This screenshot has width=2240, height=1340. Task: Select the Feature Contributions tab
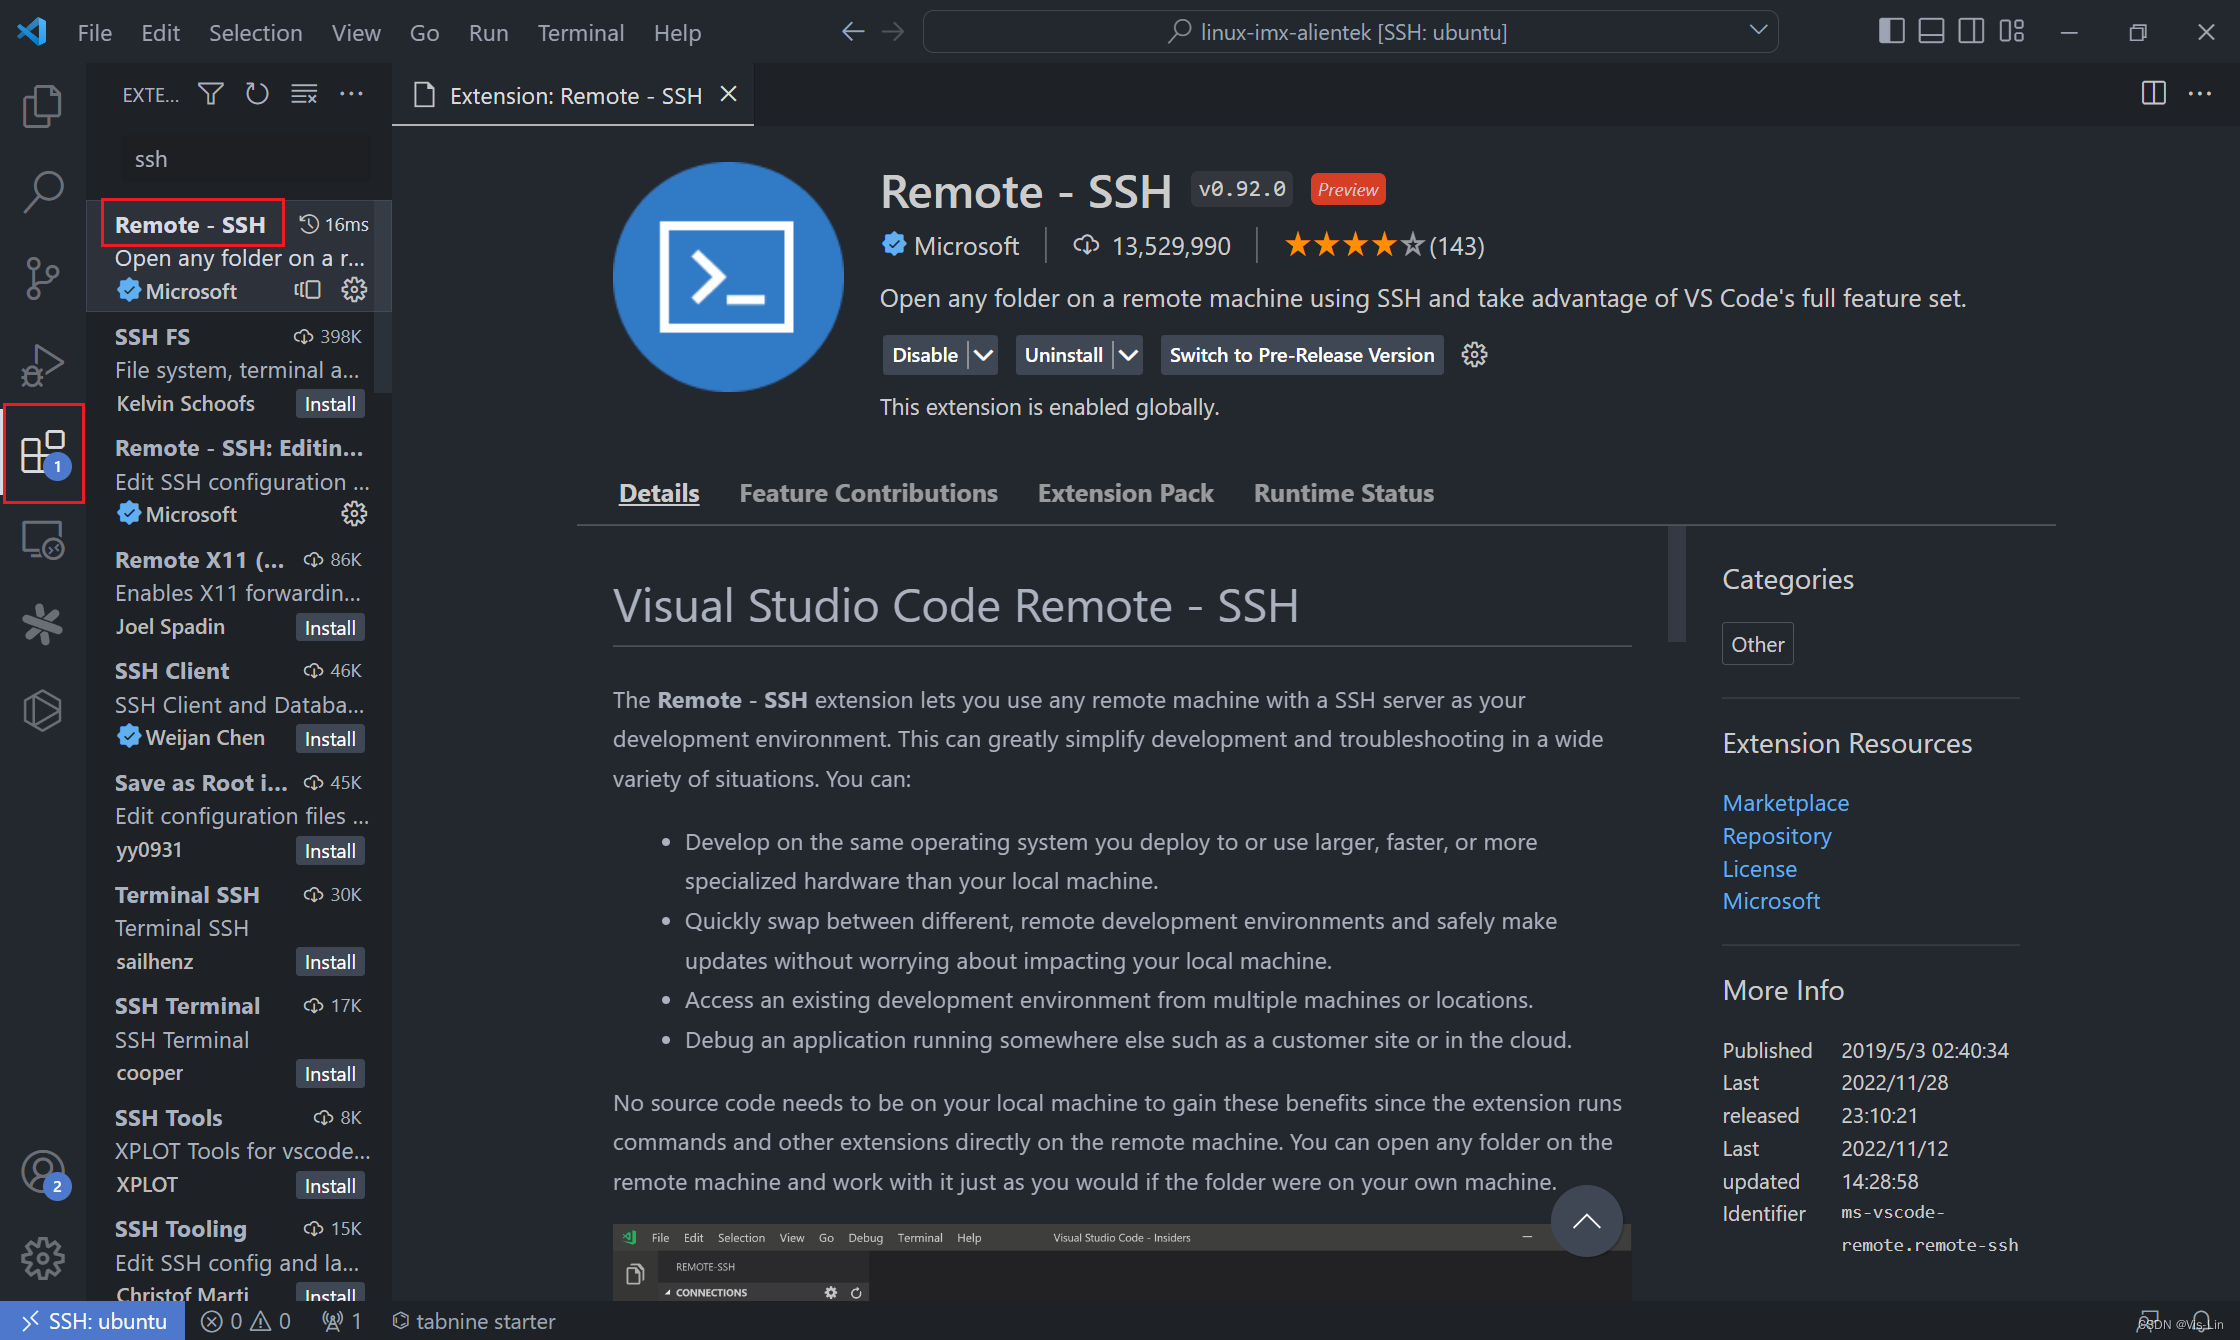click(x=866, y=493)
